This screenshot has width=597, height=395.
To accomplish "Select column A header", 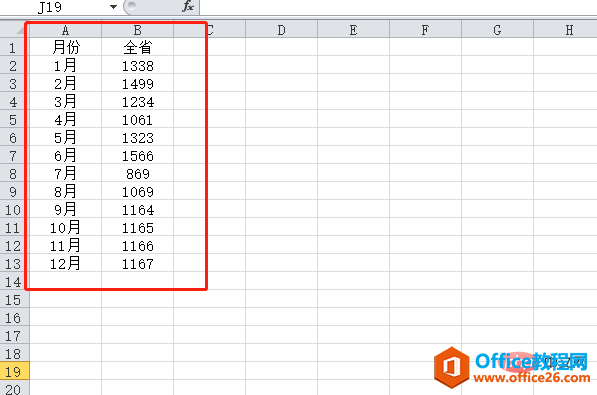I will [65, 30].
